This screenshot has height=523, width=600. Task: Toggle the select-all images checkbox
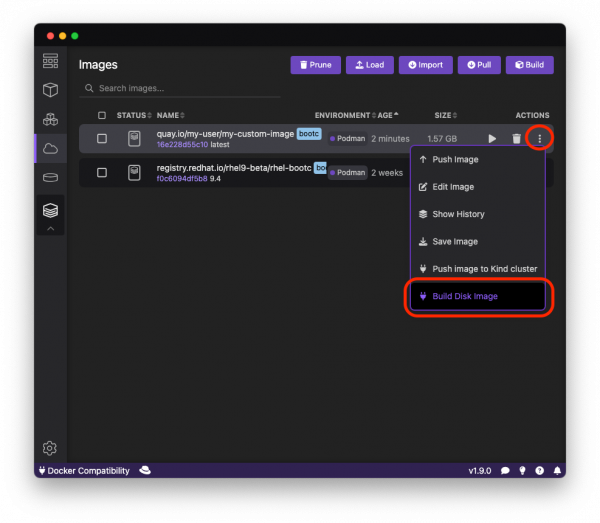click(x=102, y=115)
